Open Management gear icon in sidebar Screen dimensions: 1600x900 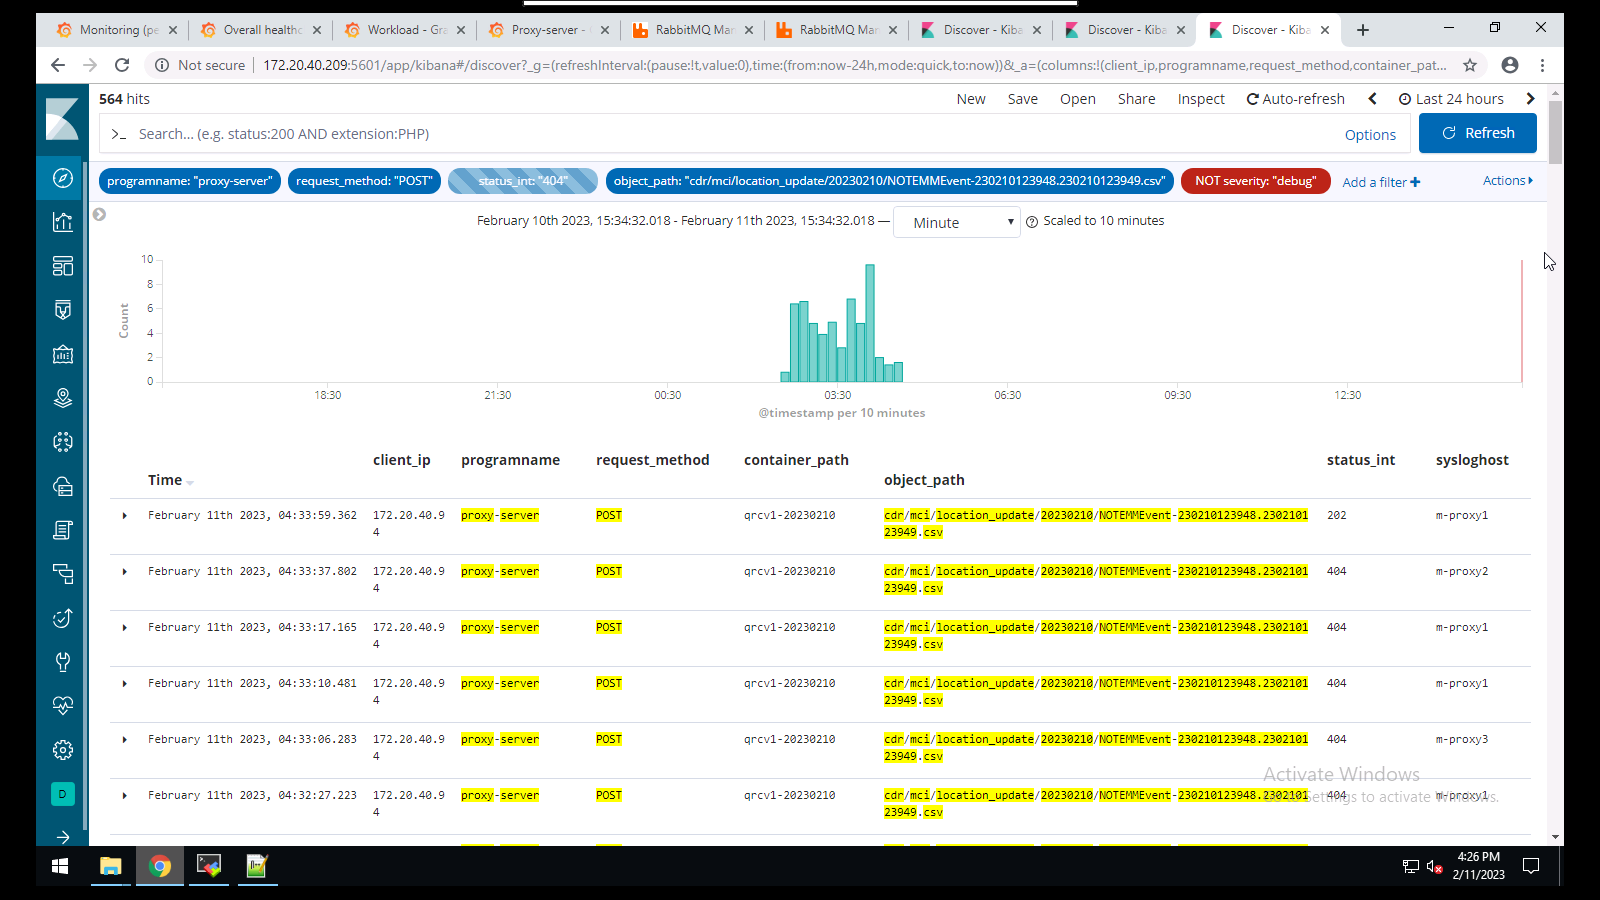tap(62, 750)
